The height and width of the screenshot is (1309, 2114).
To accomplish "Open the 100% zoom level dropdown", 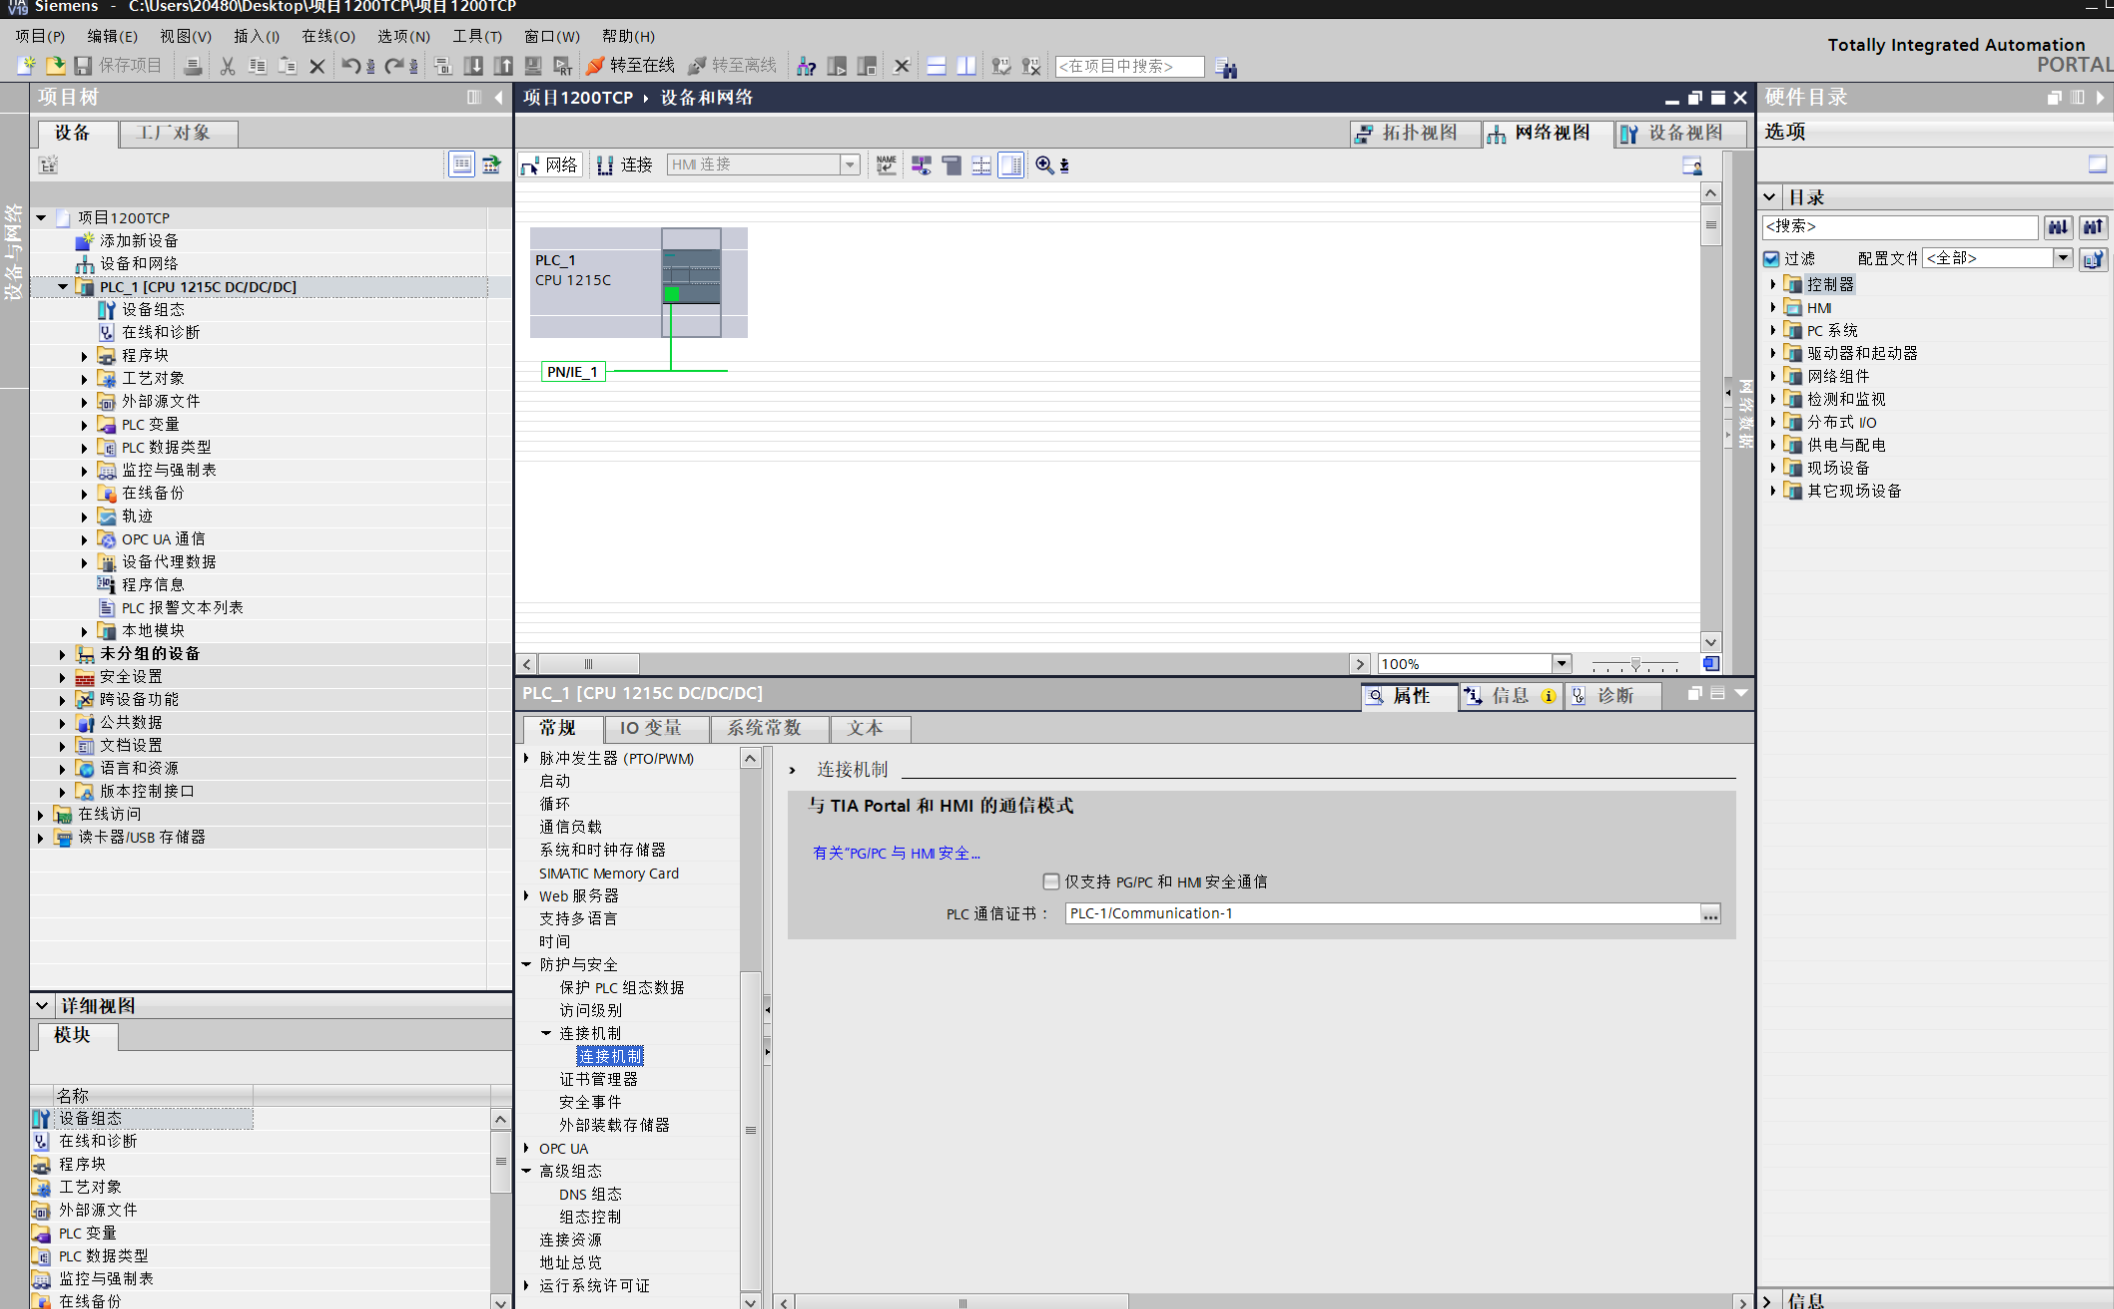I will [1560, 664].
